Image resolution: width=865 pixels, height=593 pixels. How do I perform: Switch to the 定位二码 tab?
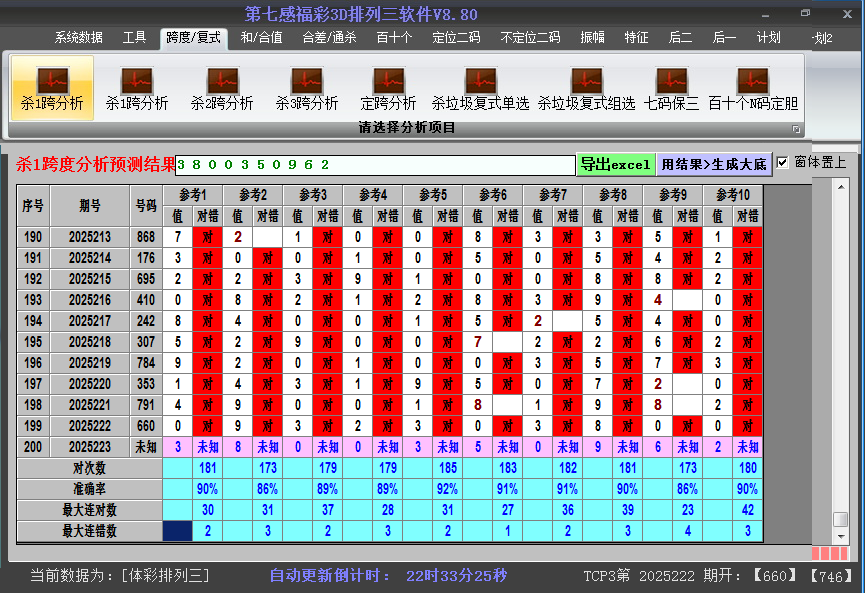[x=456, y=38]
